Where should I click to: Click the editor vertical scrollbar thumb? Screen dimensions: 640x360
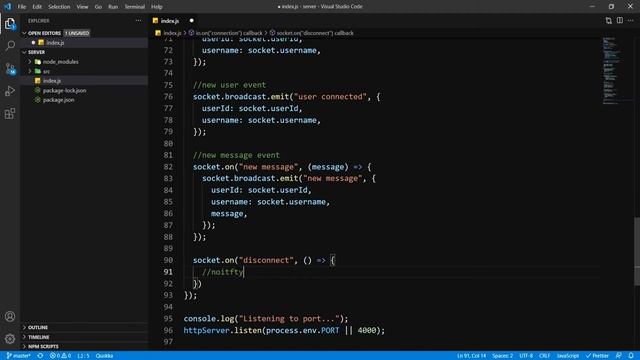(637, 251)
